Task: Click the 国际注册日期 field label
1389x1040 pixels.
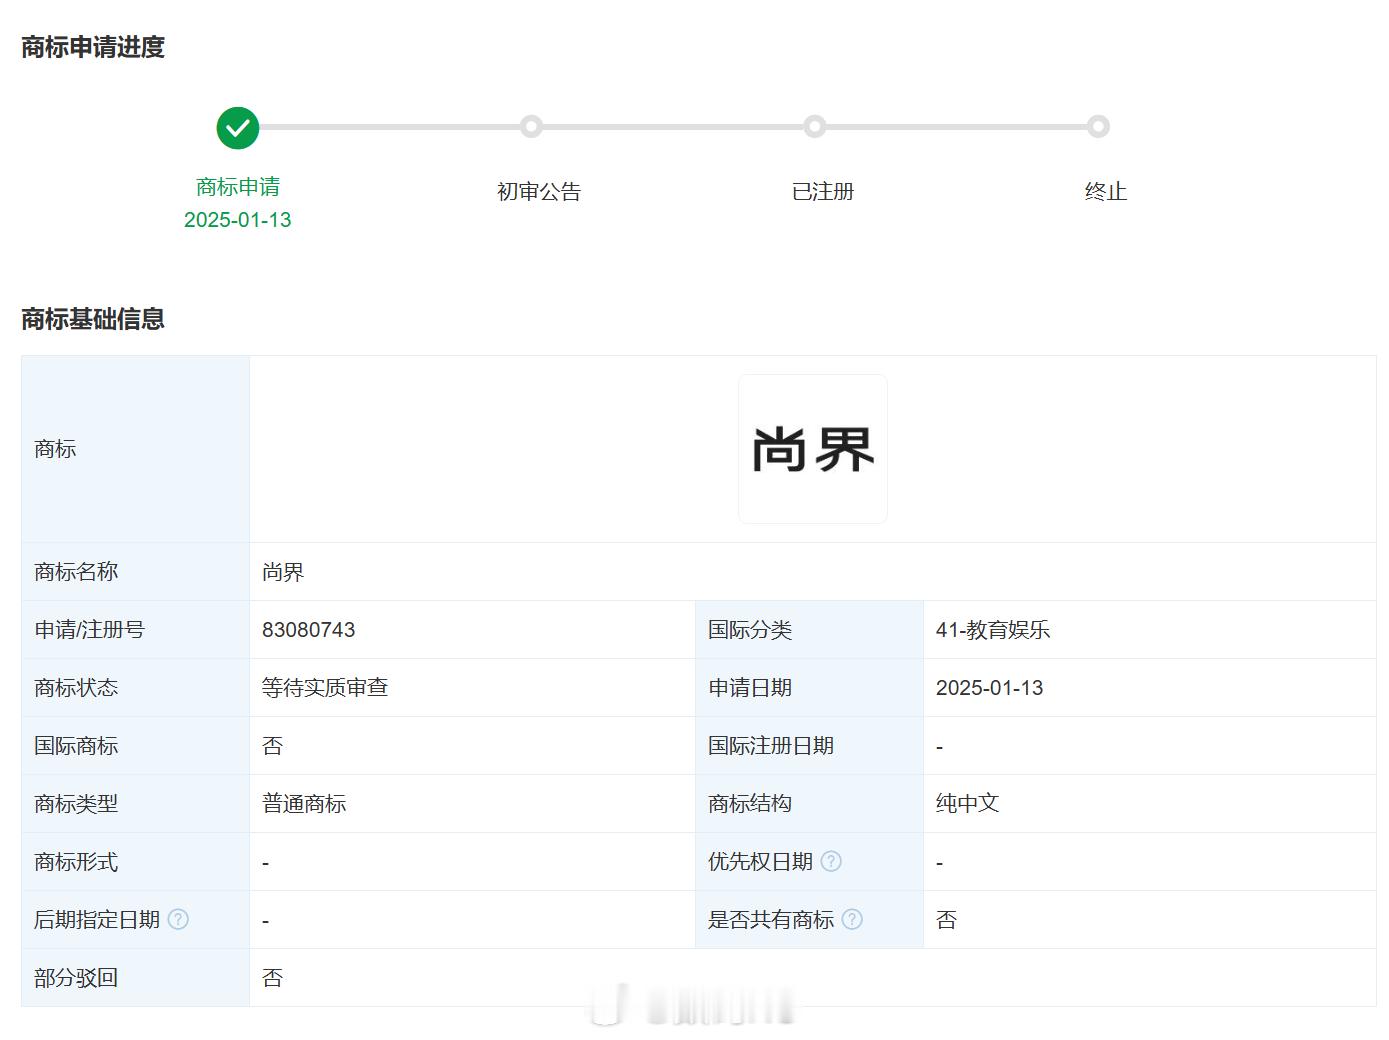Action: [x=771, y=746]
